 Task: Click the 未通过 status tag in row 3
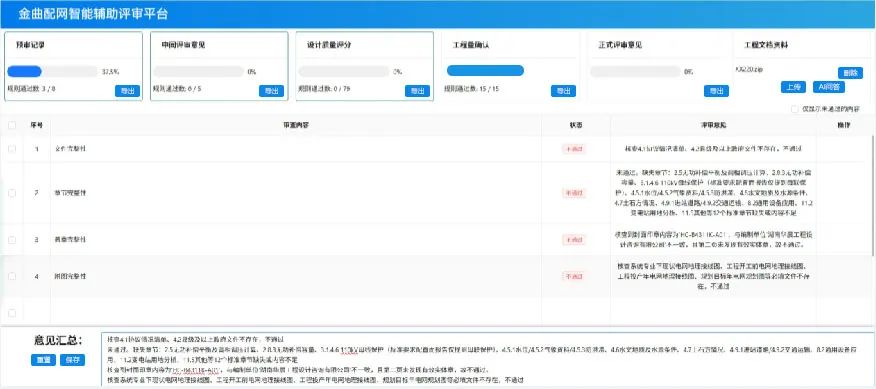coord(574,240)
